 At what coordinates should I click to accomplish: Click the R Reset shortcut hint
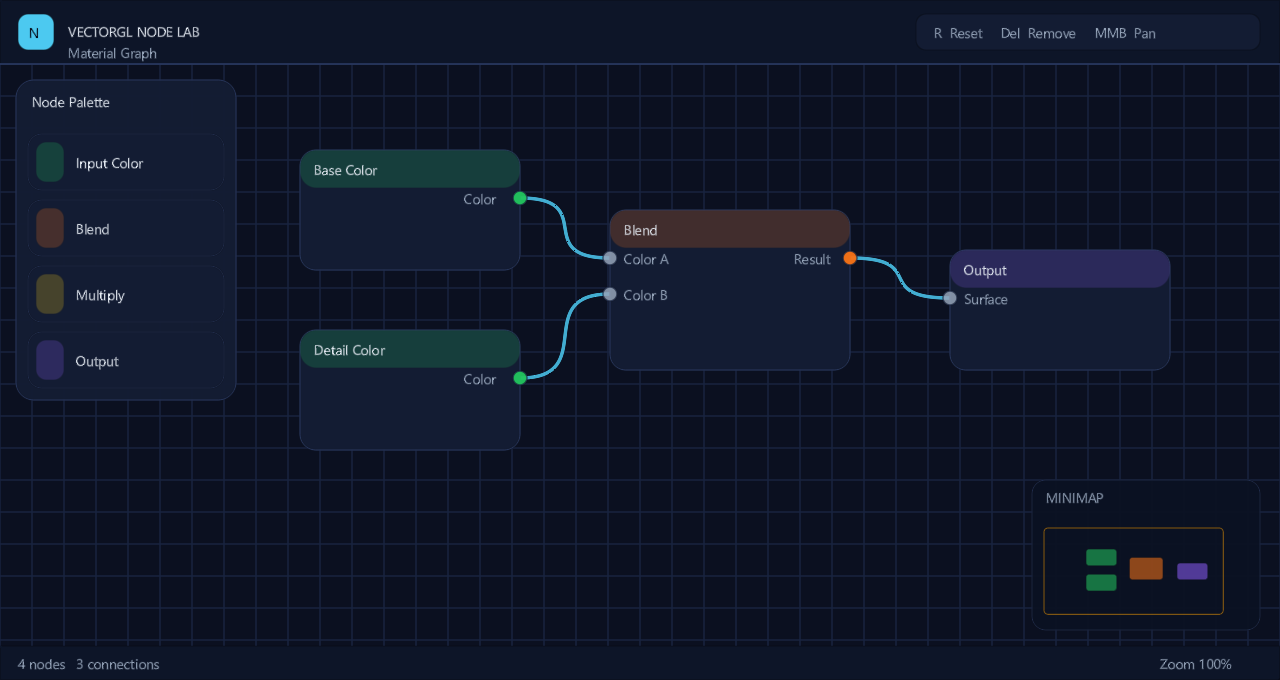(958, 33)
